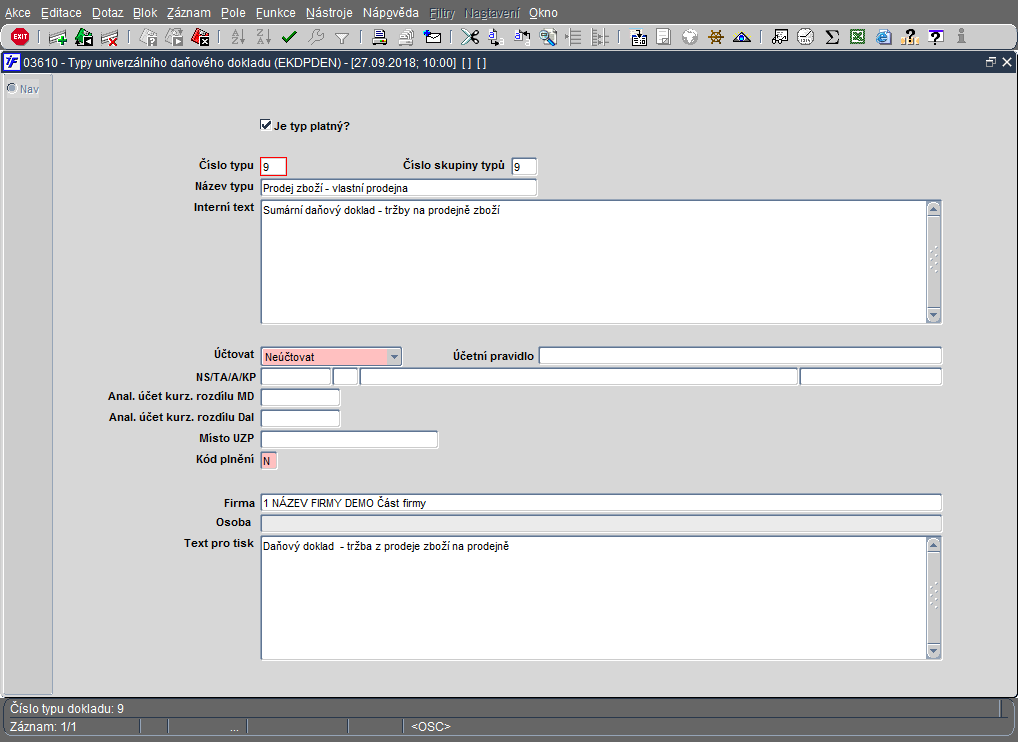Screen dimensions: 1018x742
Task: Click the envelope send-mail icon
Action: point(432,38)
